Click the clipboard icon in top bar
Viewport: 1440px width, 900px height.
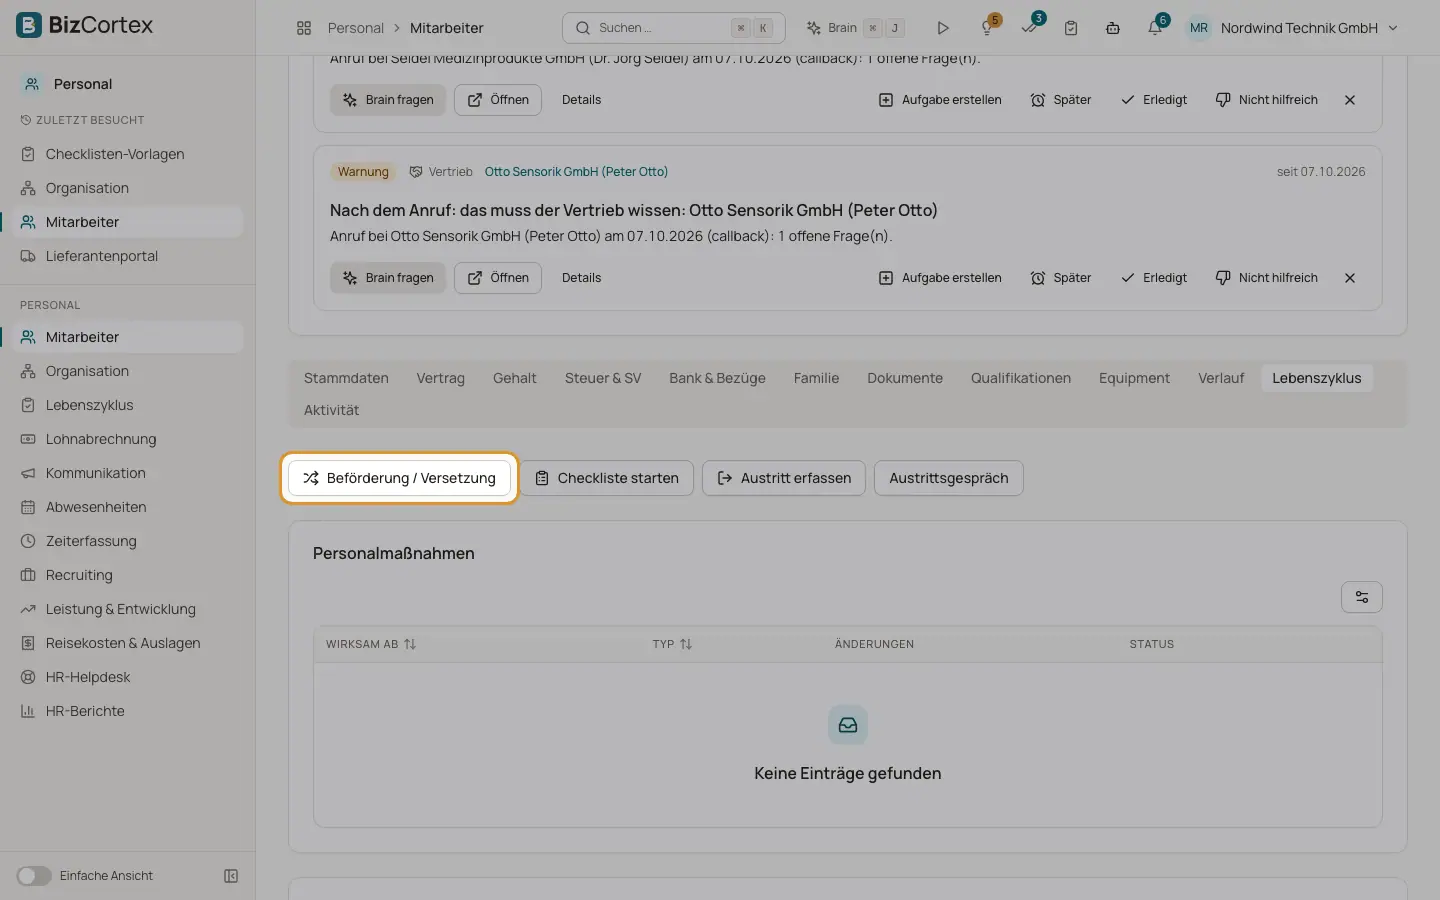(x=1071, y=28)
